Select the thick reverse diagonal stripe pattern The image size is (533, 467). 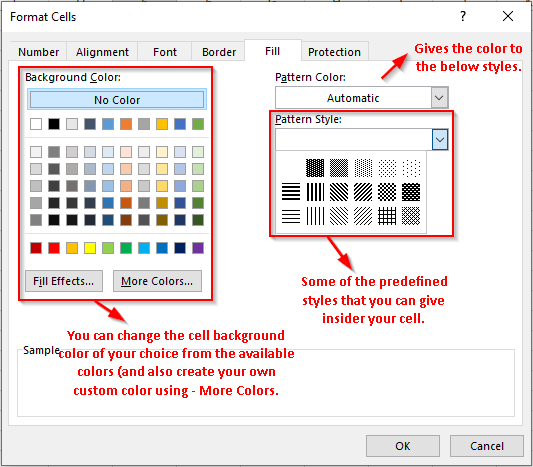pos(339,192)
